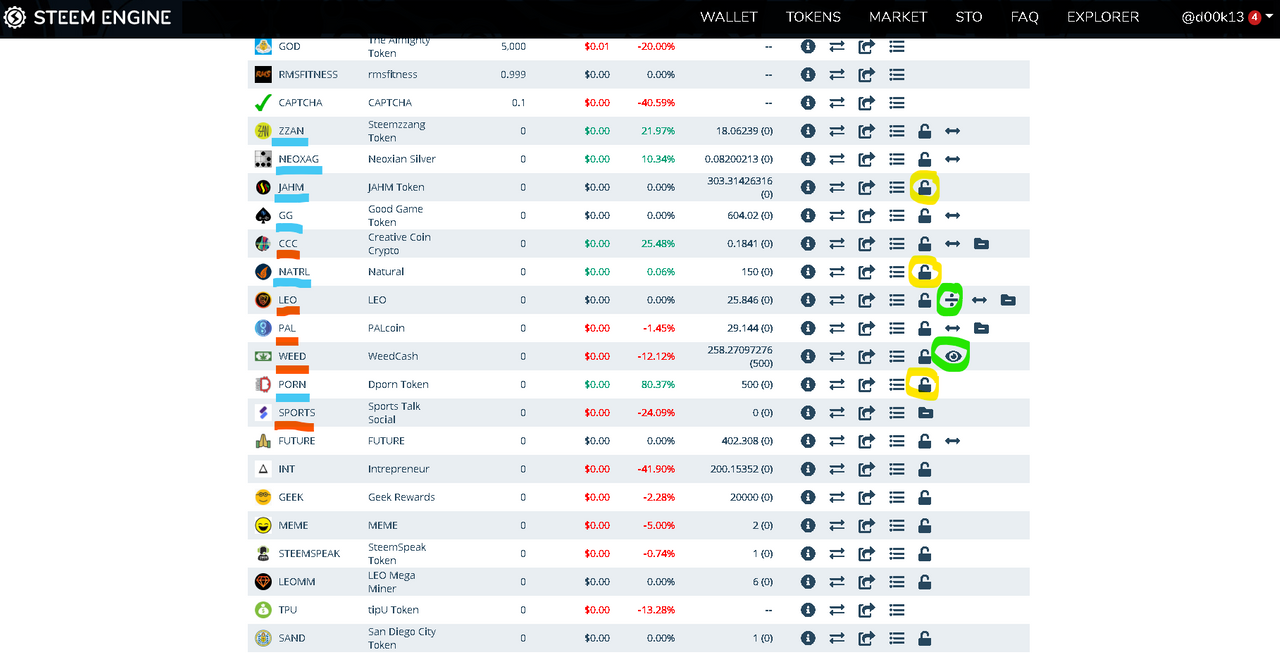Click the 5.000 balance for GOD

coord(513,46)
